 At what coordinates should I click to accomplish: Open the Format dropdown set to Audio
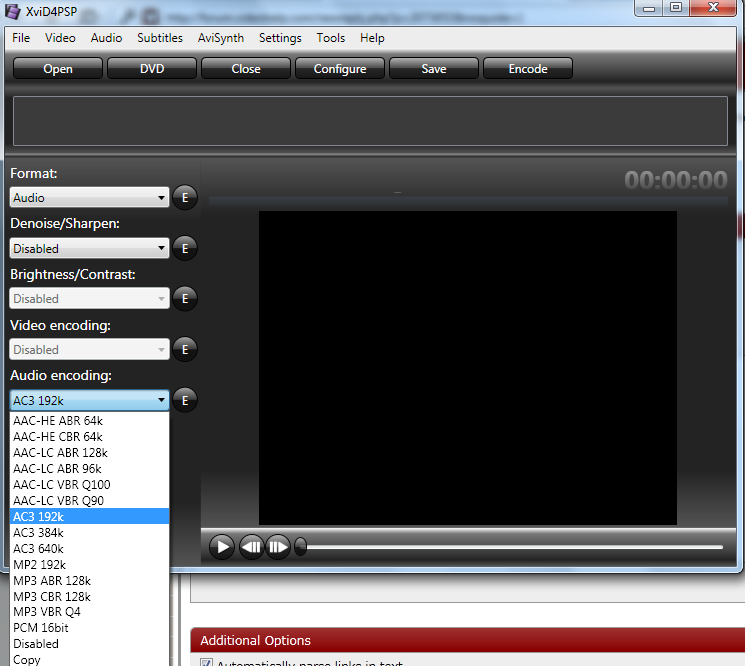tap(89, 197)
